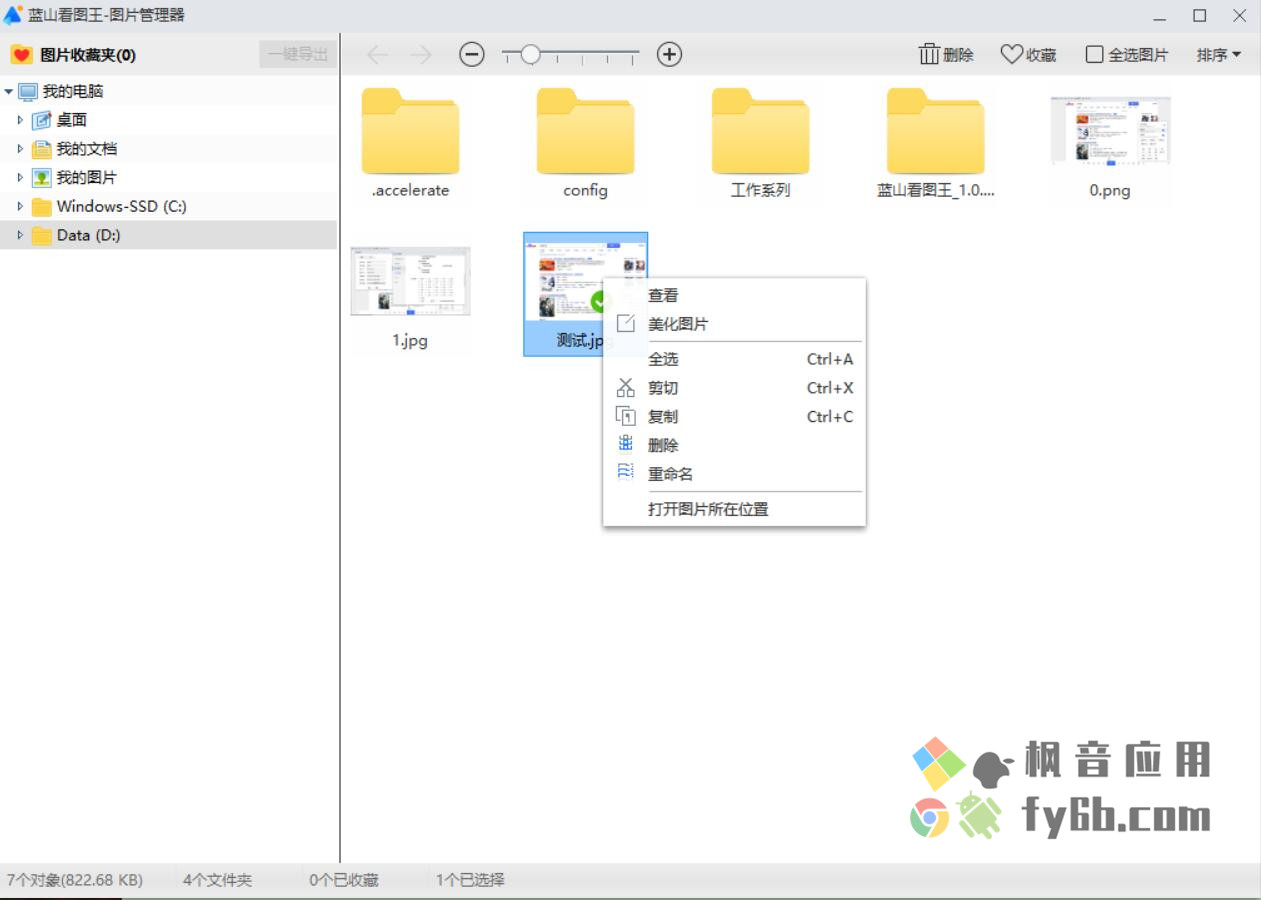The height and width of the screenshot is (900, 1261).
Task: Click the back navigation arrow
Action: [x=377, y=55]
